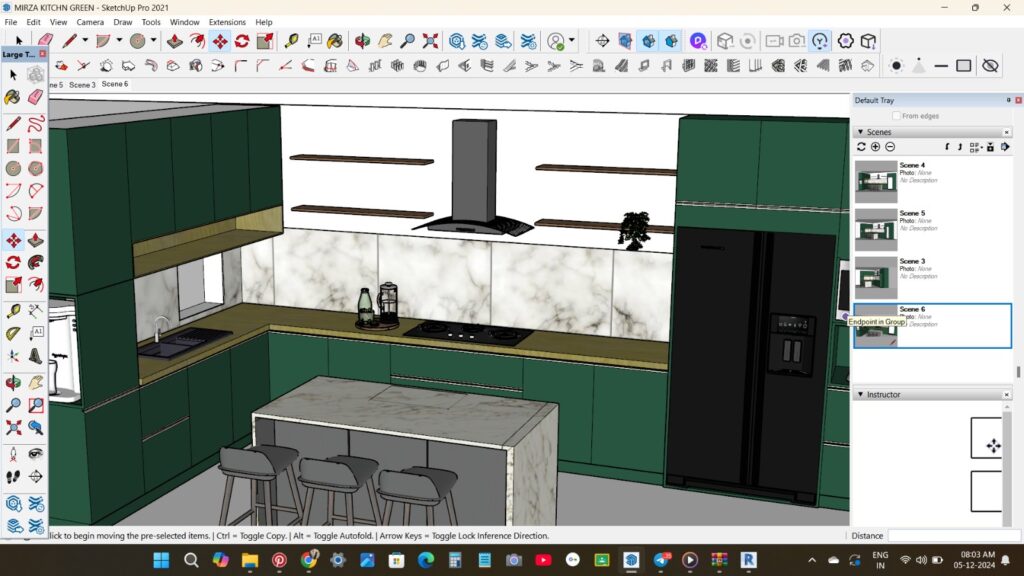Pin the Default Tray auto-hide icon
1024x576 pixels.
point(1008,100)
